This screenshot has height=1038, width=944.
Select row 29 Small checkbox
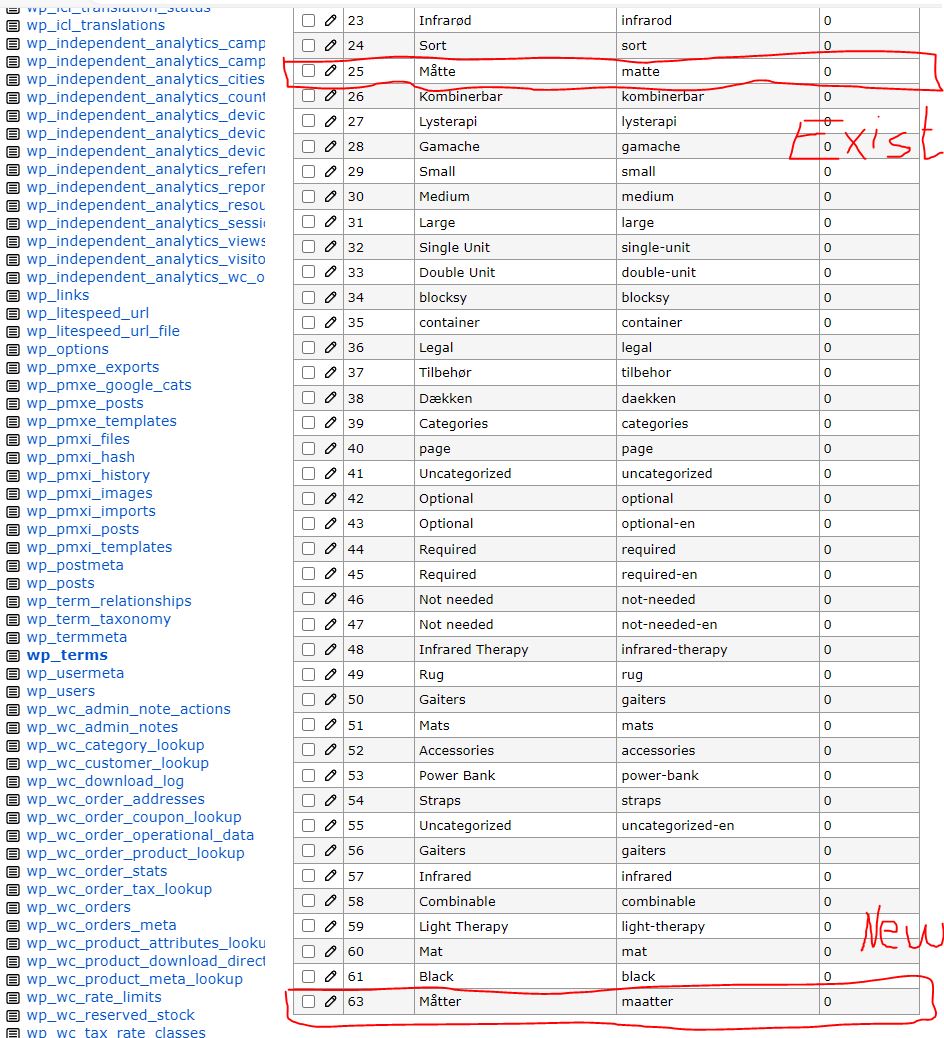[x=308, y=171]
